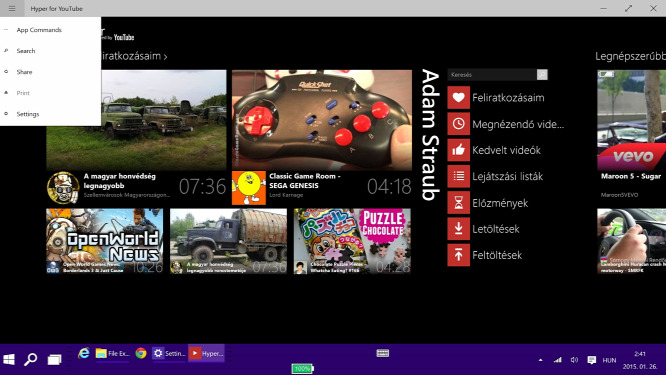
Task: Open the Windows Start button
Action: (x=9, y=360)
